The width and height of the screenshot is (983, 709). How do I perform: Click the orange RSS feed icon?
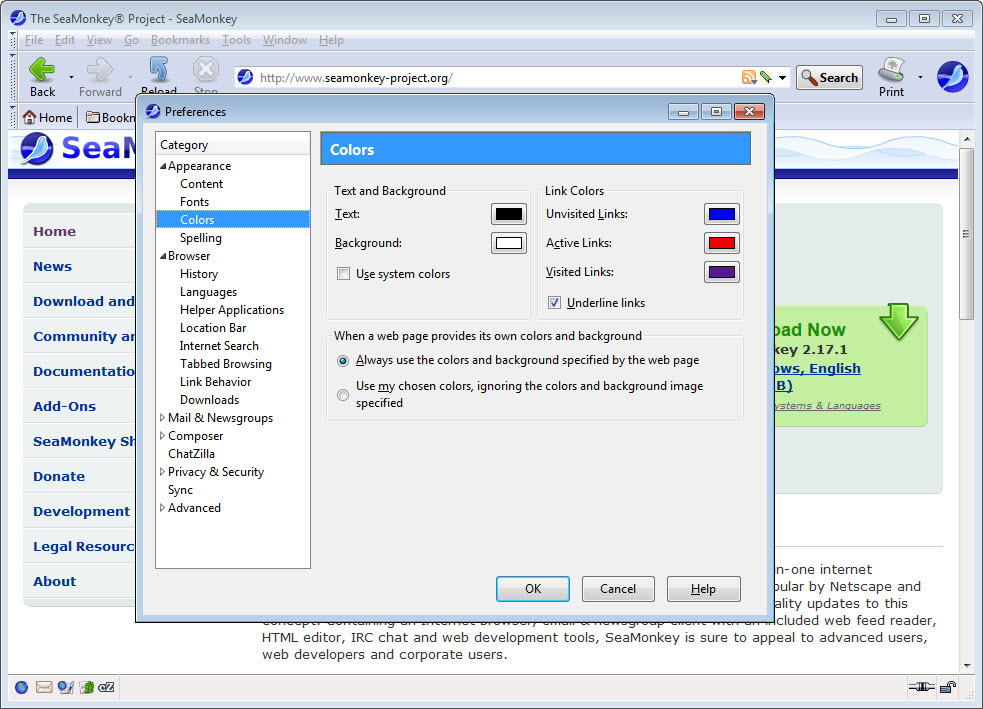click(x=749, y=77)
